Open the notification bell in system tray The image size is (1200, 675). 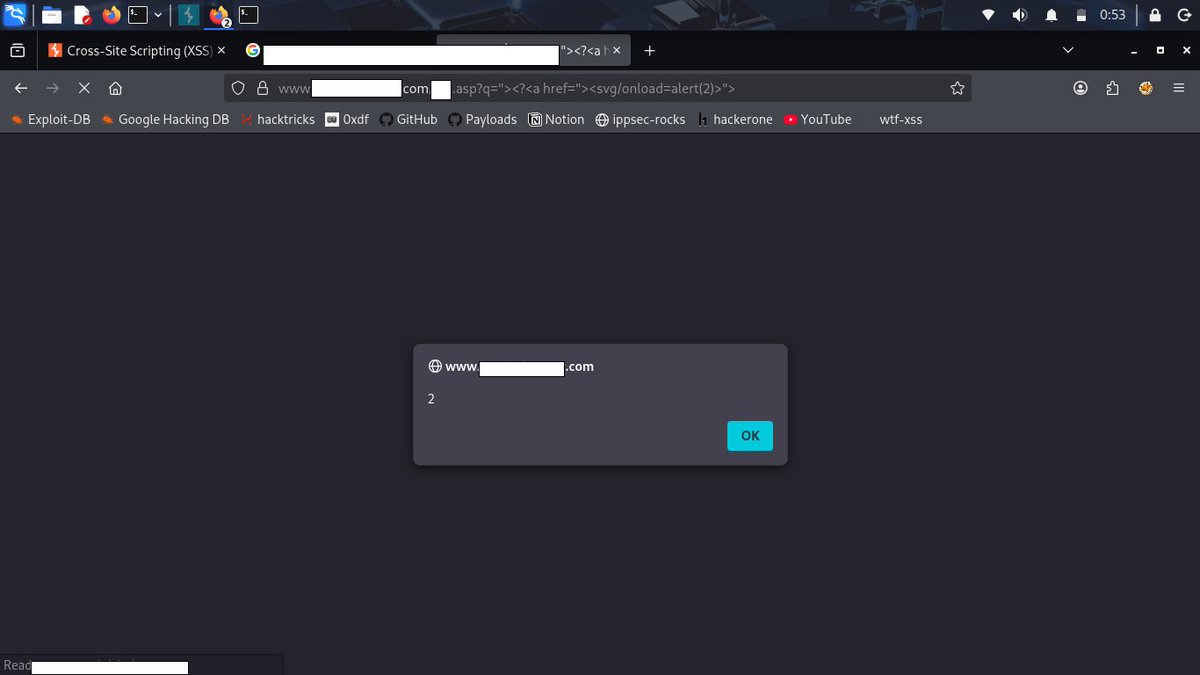(1051, 15)
